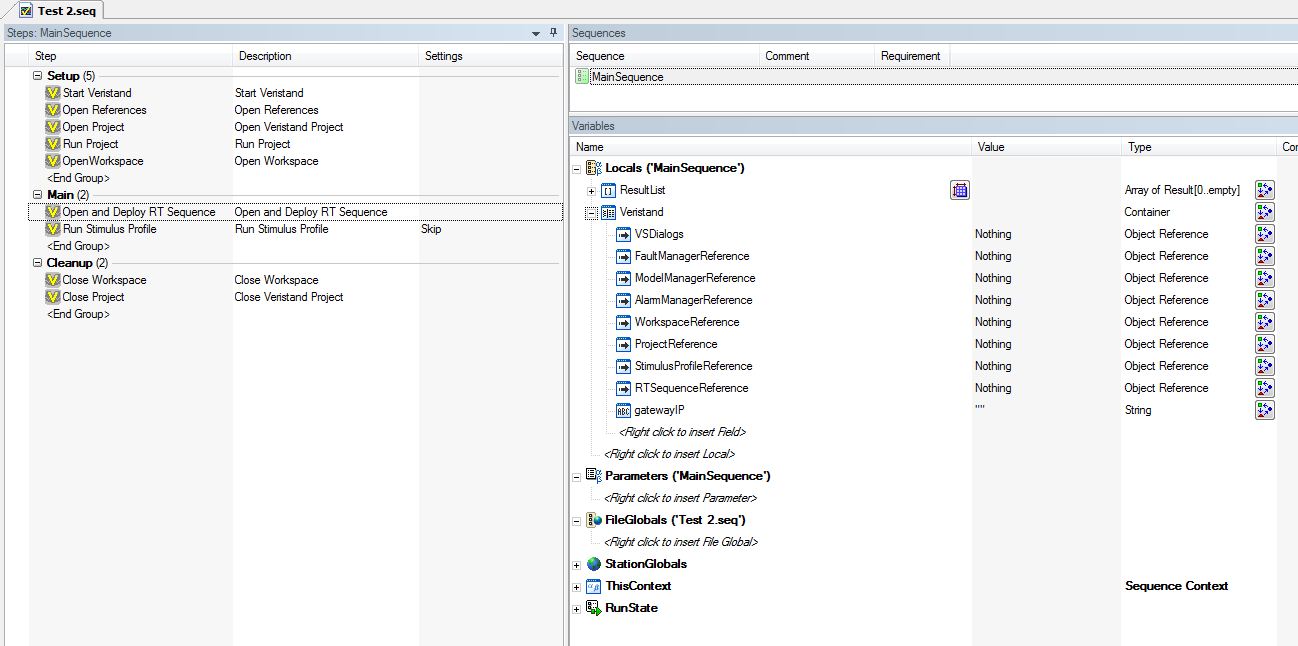1298x646 pixels.
Task: Click the Value cell of gatewayIP
Action: coord(1045,410)
